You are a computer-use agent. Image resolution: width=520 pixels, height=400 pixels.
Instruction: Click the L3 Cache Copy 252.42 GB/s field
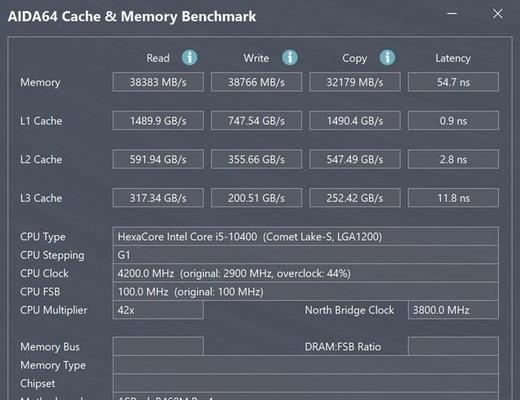(355, 198)
